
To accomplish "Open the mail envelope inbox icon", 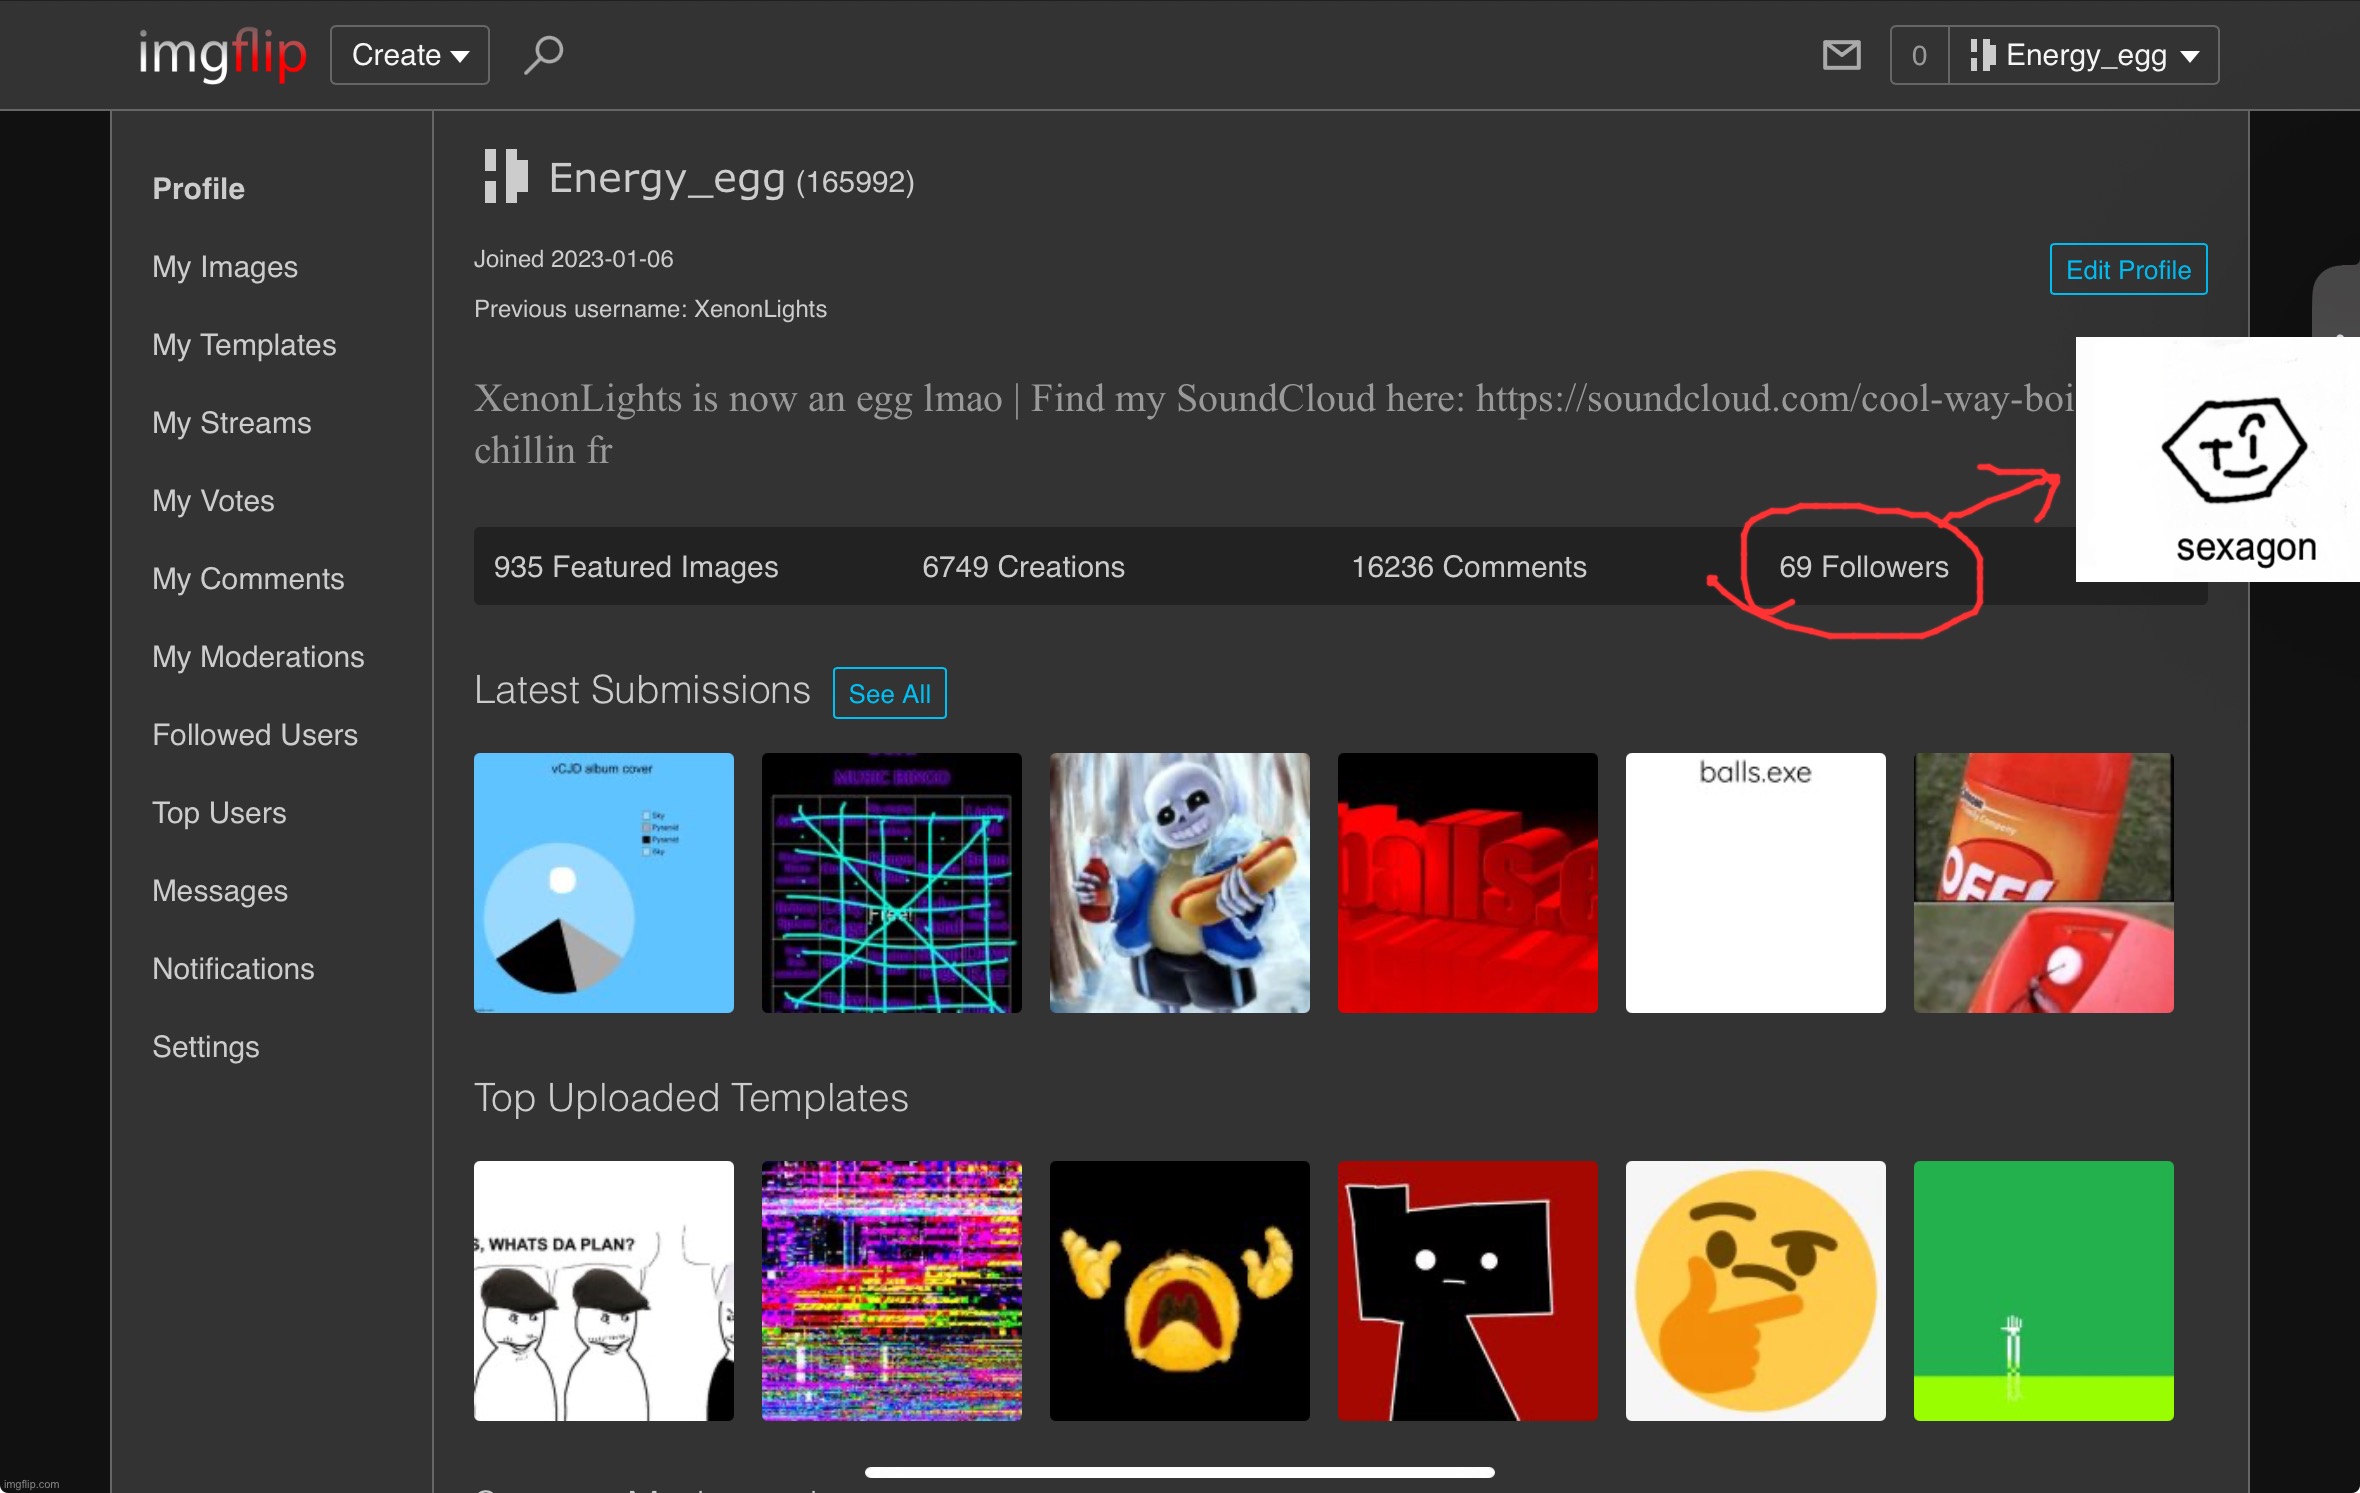I will click(x=1841, y=55).
